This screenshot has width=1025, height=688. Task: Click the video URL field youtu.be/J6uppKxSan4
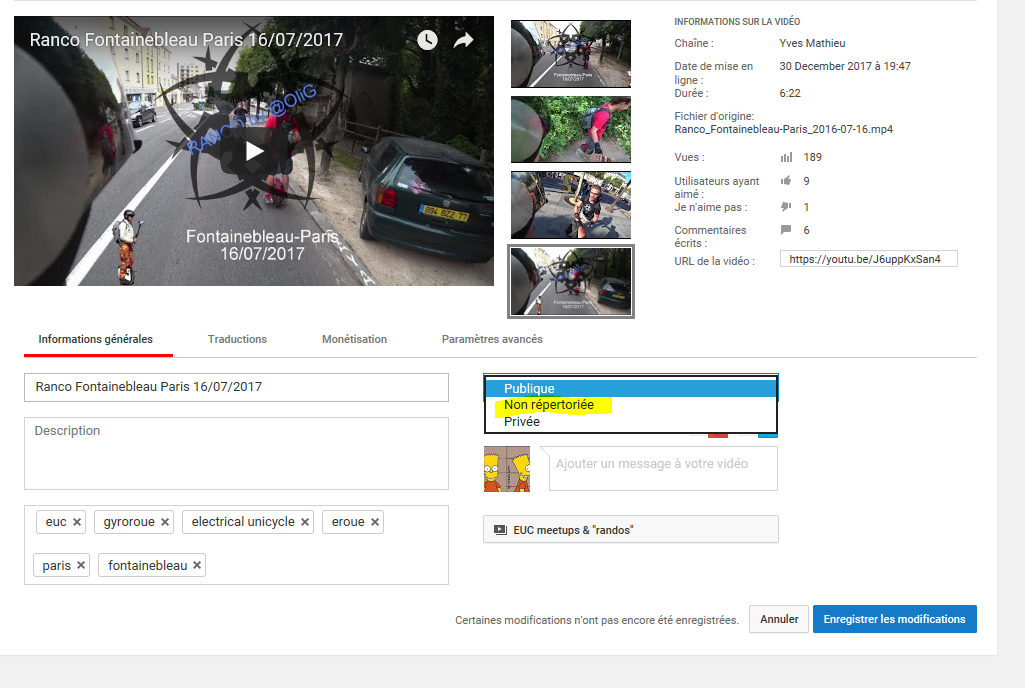(x=869, y=259)
